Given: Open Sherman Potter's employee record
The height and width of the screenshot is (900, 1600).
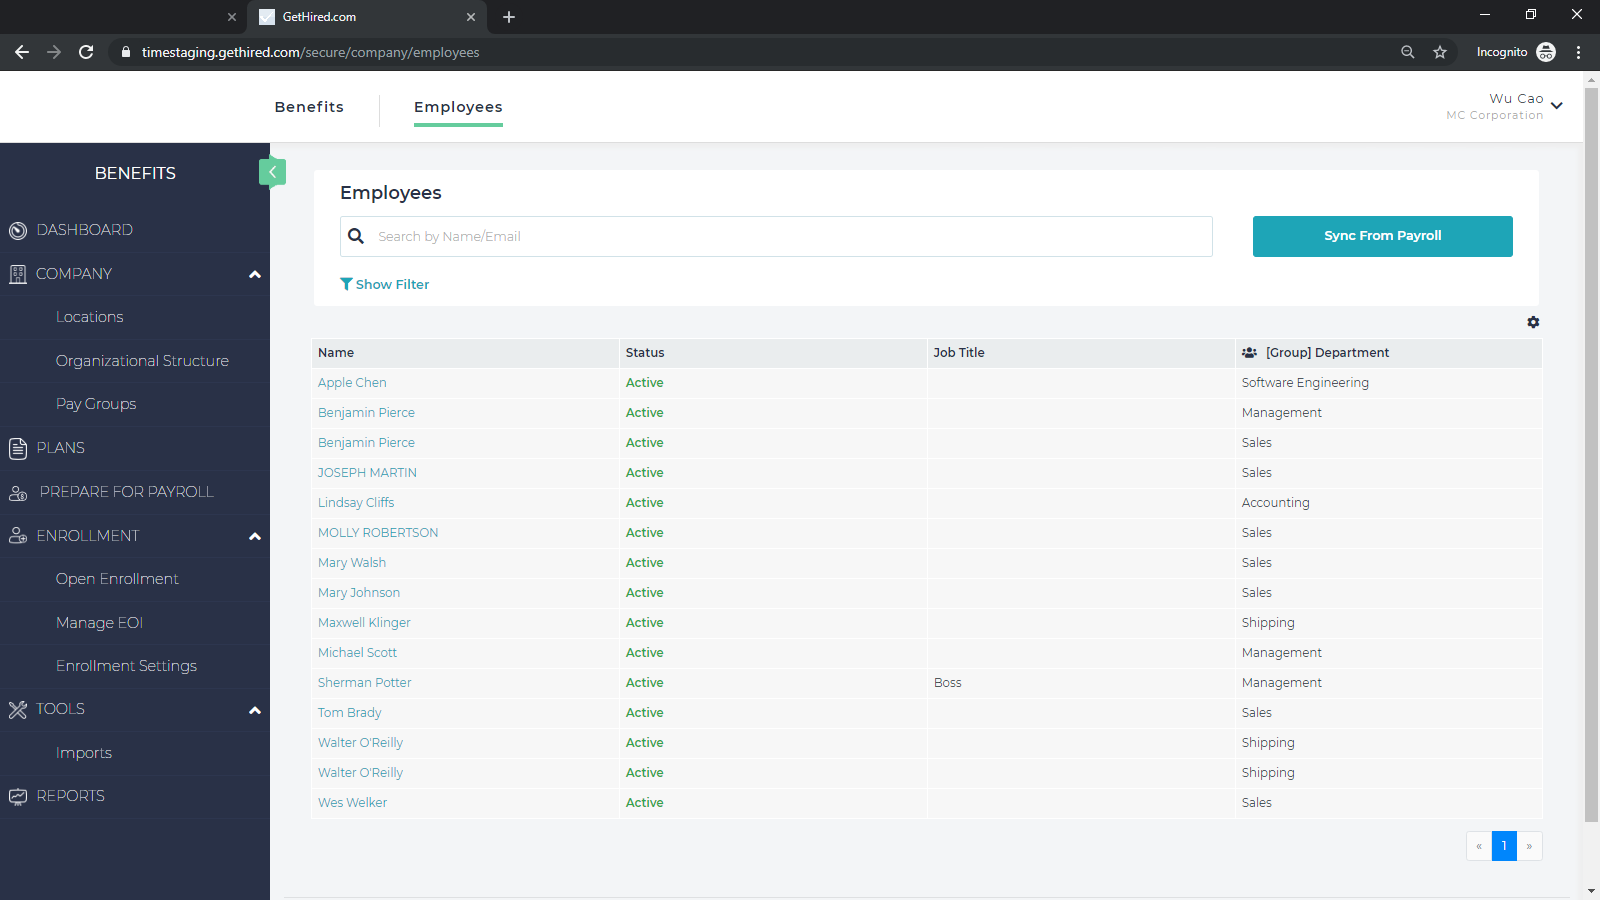Looking at the screenshot, I should pyautogui.click(x=364, y=682).
